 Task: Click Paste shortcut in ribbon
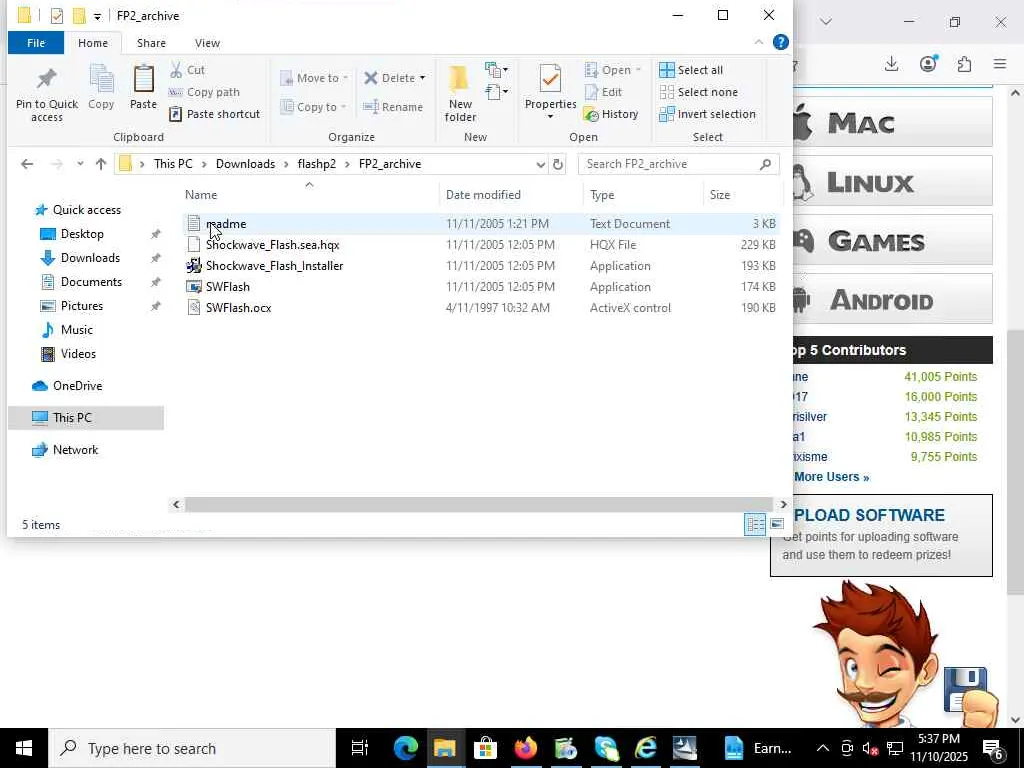215,114
